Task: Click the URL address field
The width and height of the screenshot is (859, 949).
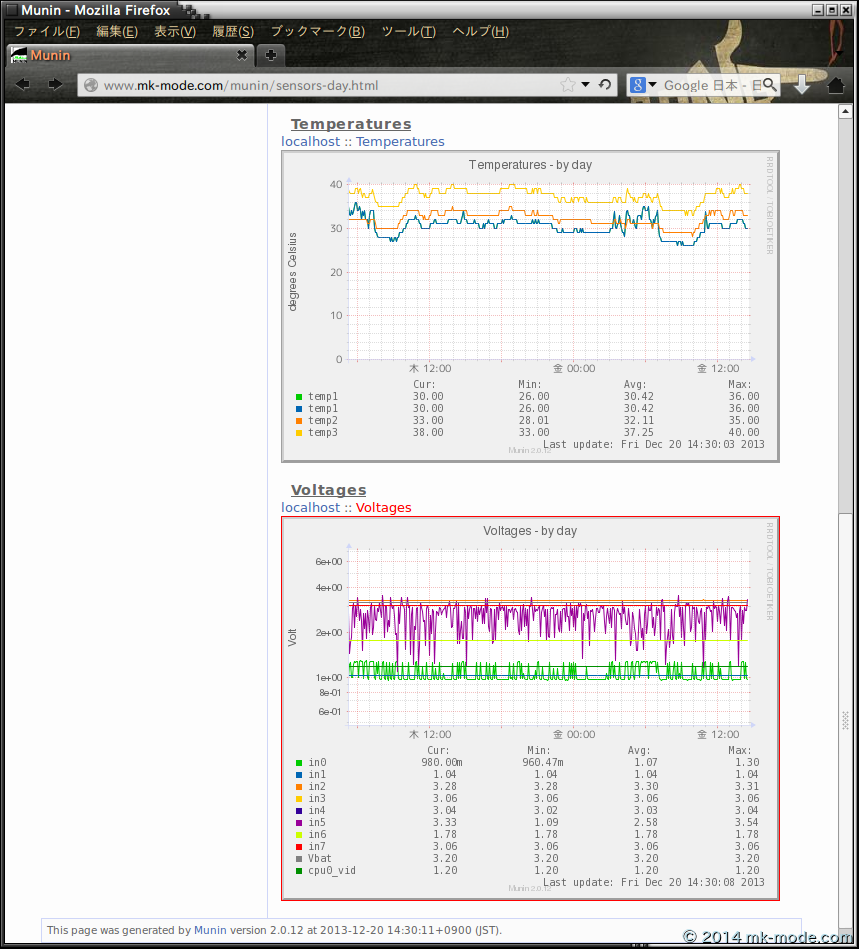Action: 320,85
